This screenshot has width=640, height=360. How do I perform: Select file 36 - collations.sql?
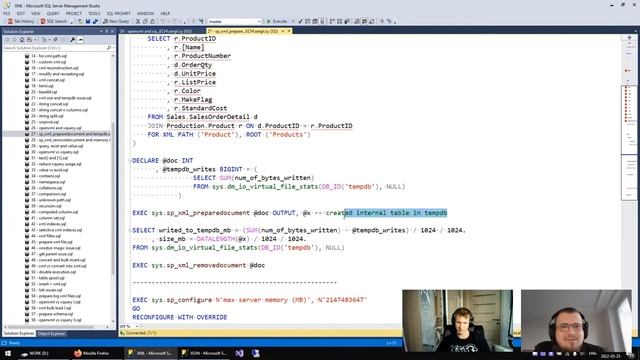point(44,188)
